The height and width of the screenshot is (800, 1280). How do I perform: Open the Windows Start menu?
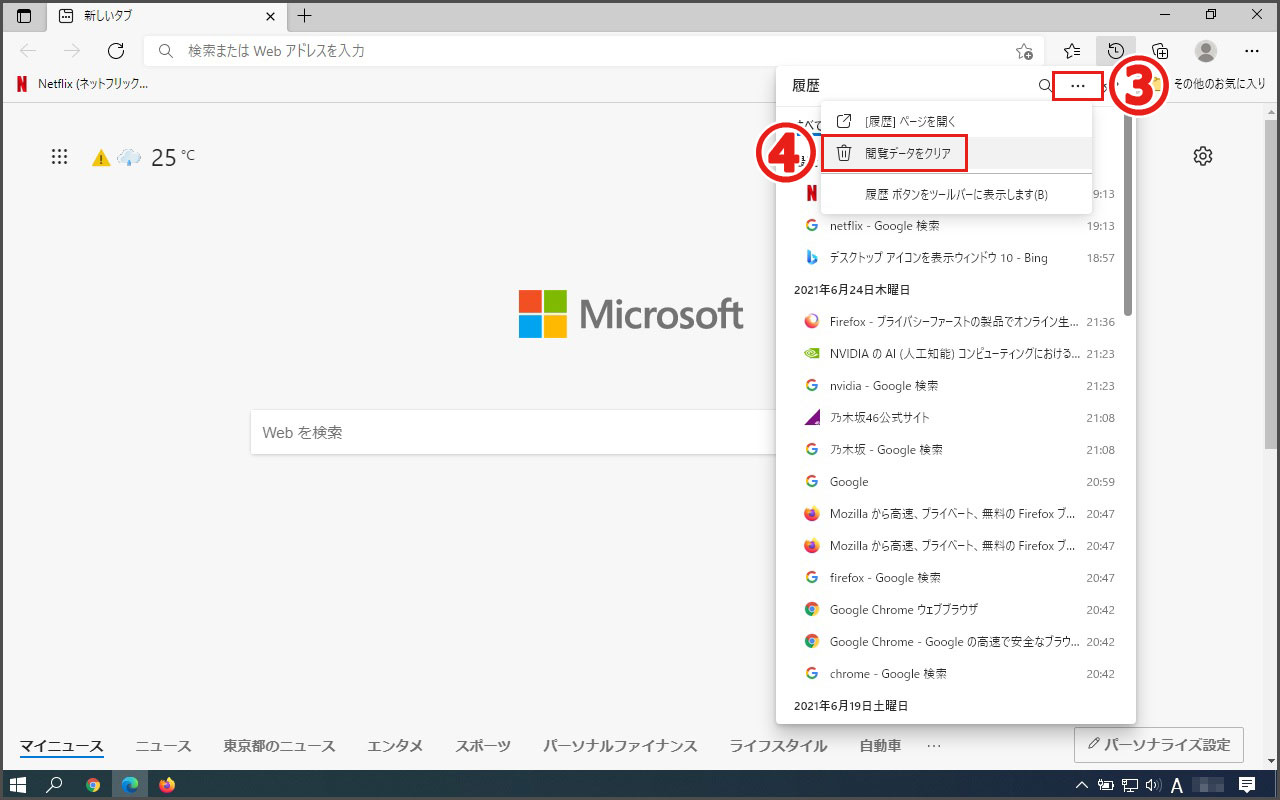point(18,784)
